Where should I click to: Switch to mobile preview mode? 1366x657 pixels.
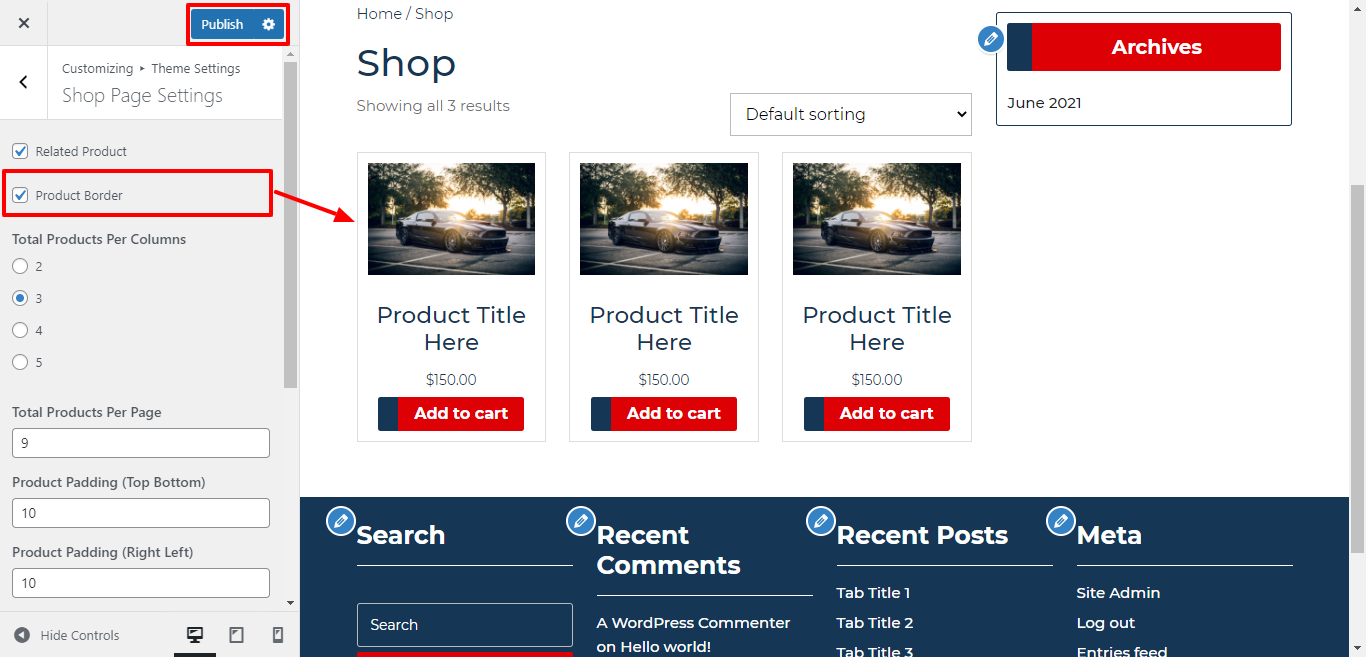tap(278, 634)
